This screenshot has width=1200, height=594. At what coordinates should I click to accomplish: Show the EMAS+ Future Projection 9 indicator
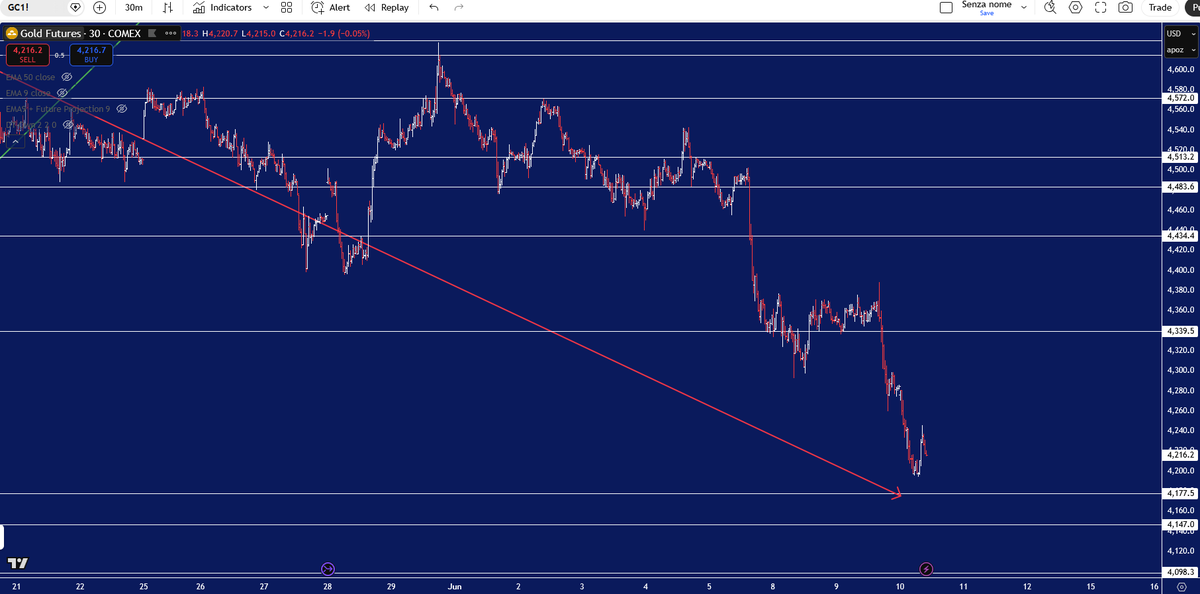[x=122, y=108]
